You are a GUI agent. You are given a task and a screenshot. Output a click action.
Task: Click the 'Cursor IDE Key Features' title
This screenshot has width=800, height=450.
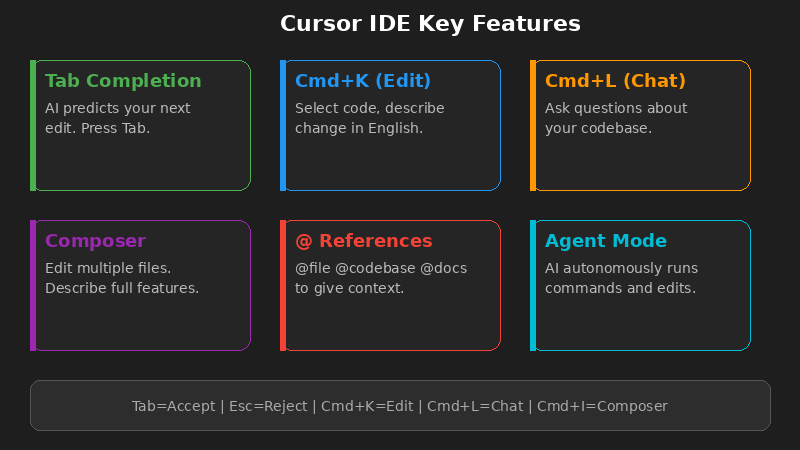pos(430,23)
